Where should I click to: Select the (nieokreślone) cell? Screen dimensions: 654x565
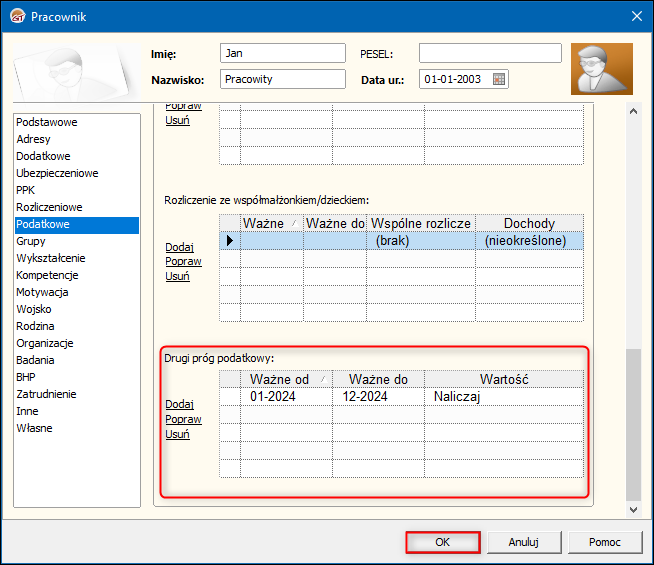point(529,241)
